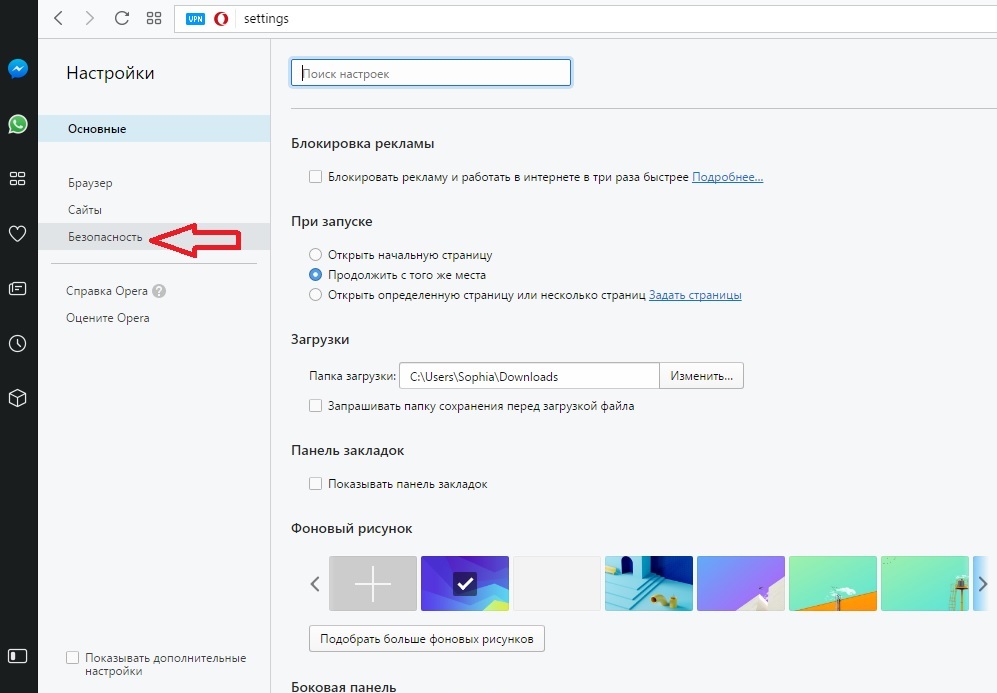Open Оцените Opera link
This screenshot has width=997, height=693.
(x=107, y=318)
